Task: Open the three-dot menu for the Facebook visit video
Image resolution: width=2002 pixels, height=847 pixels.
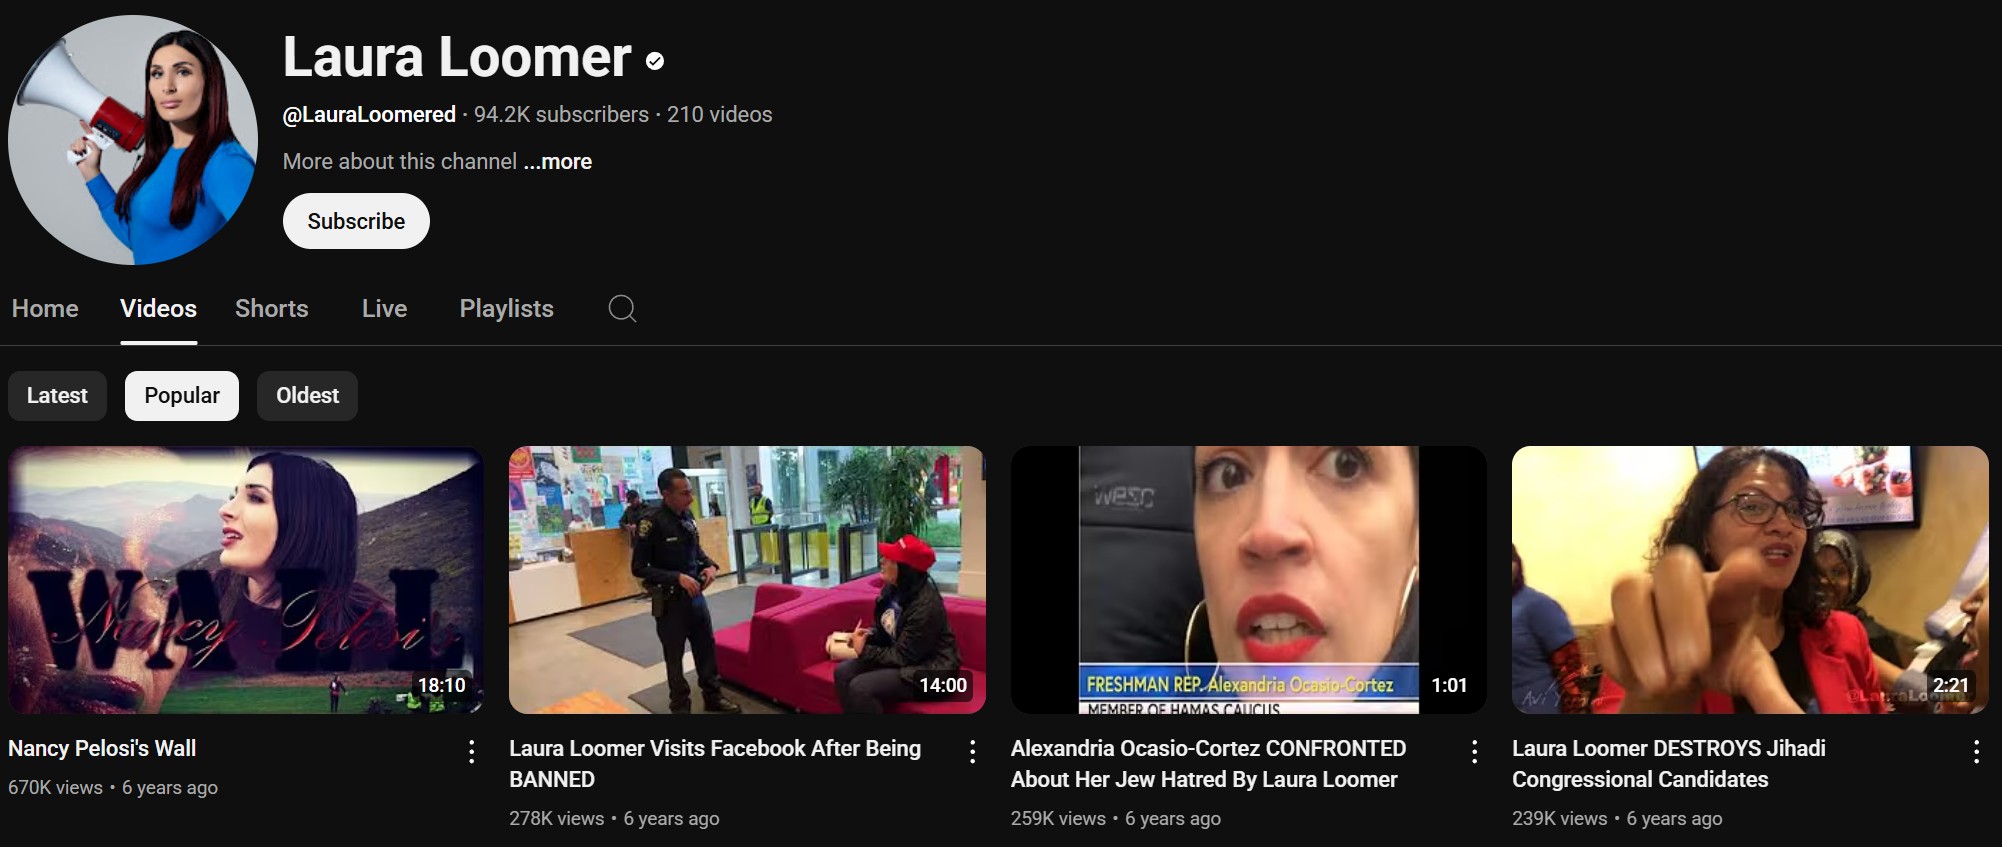Action: coord(972,752)
